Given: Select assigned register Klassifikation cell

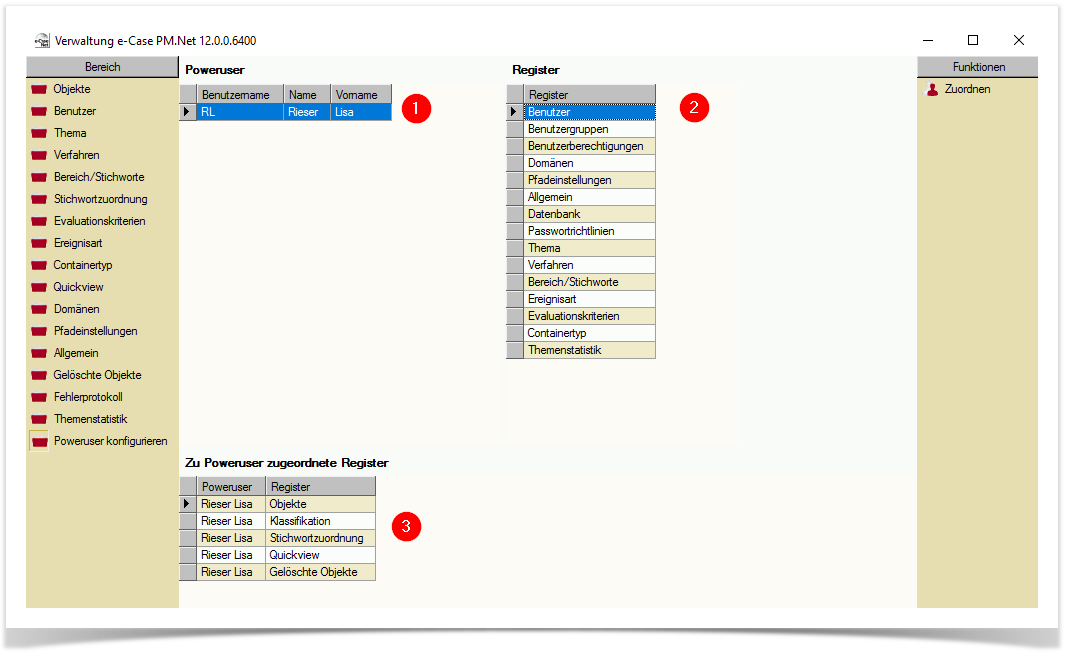Looking at the screenshot, I should click(x=320, y=521).
